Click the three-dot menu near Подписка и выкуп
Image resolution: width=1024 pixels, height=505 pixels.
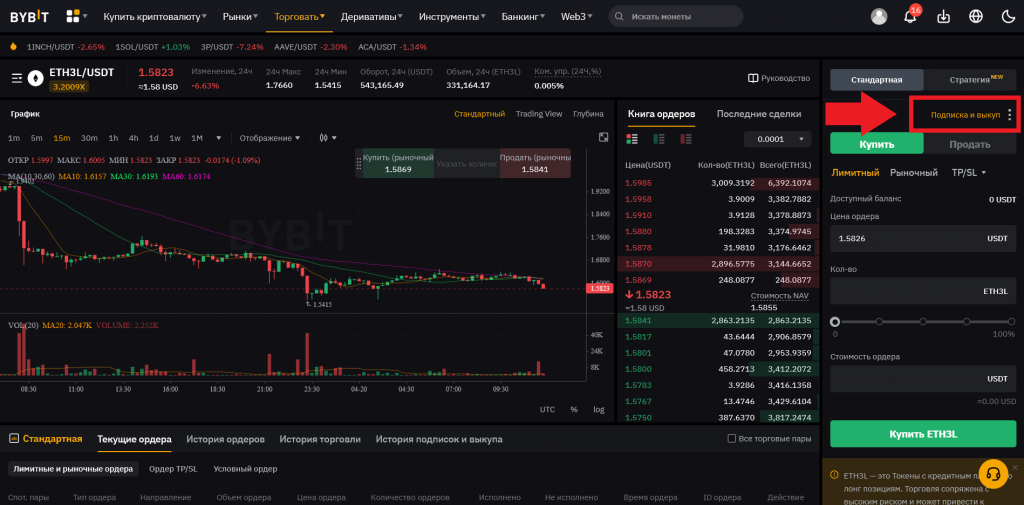pos(1009,115)
